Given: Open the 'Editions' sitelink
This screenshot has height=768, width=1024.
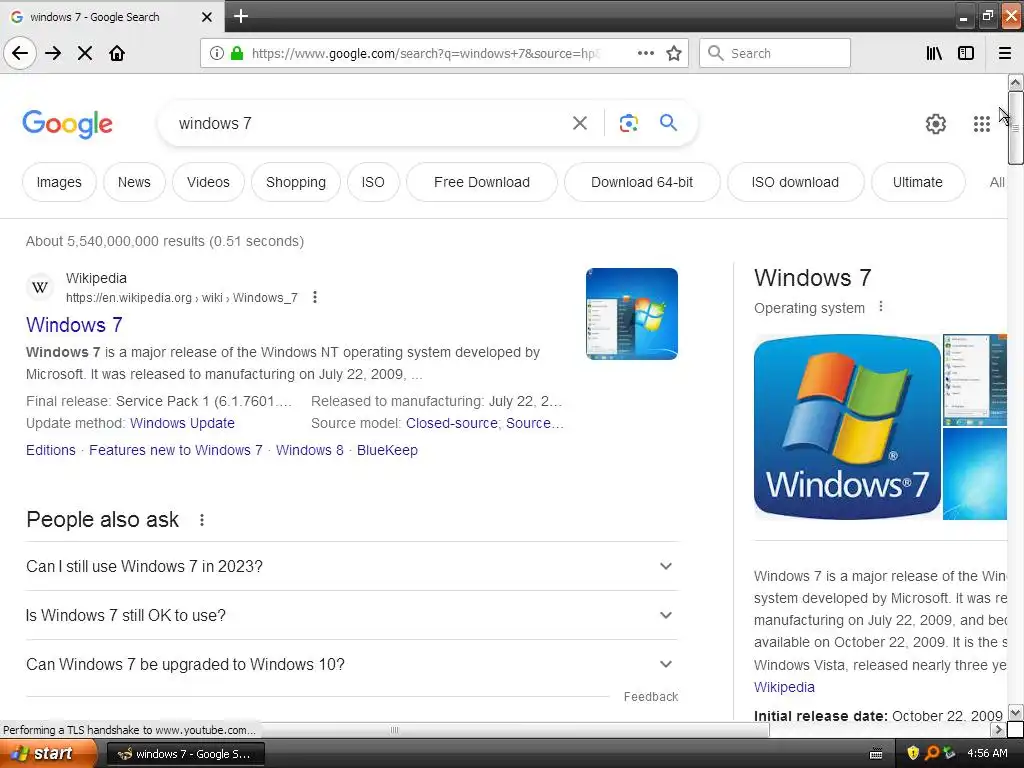Looking at the screenshot, I should [x=51, y=450].
